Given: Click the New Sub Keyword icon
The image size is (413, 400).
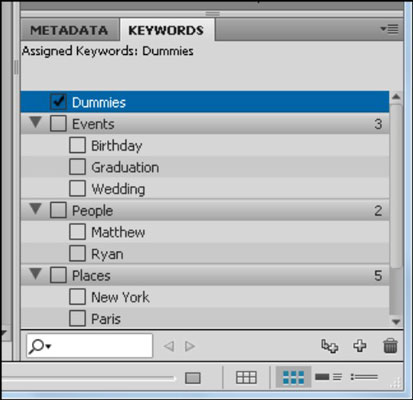Looking at the screenshot, I should tap(329, 346).
